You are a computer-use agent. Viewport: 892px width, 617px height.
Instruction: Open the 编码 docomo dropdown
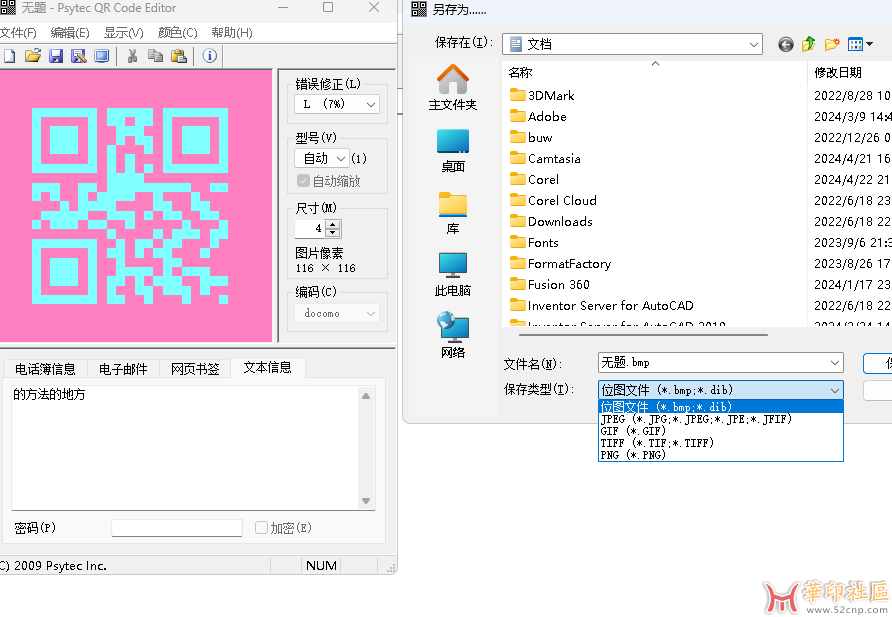point(337,313)
